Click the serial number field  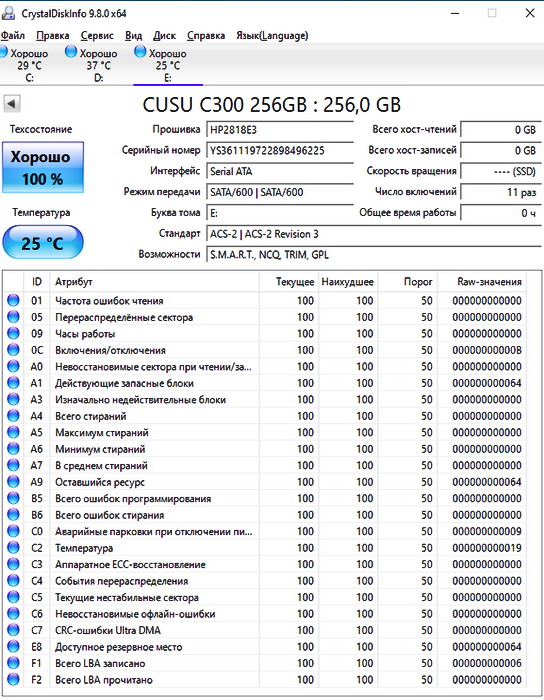coord(280,150)
